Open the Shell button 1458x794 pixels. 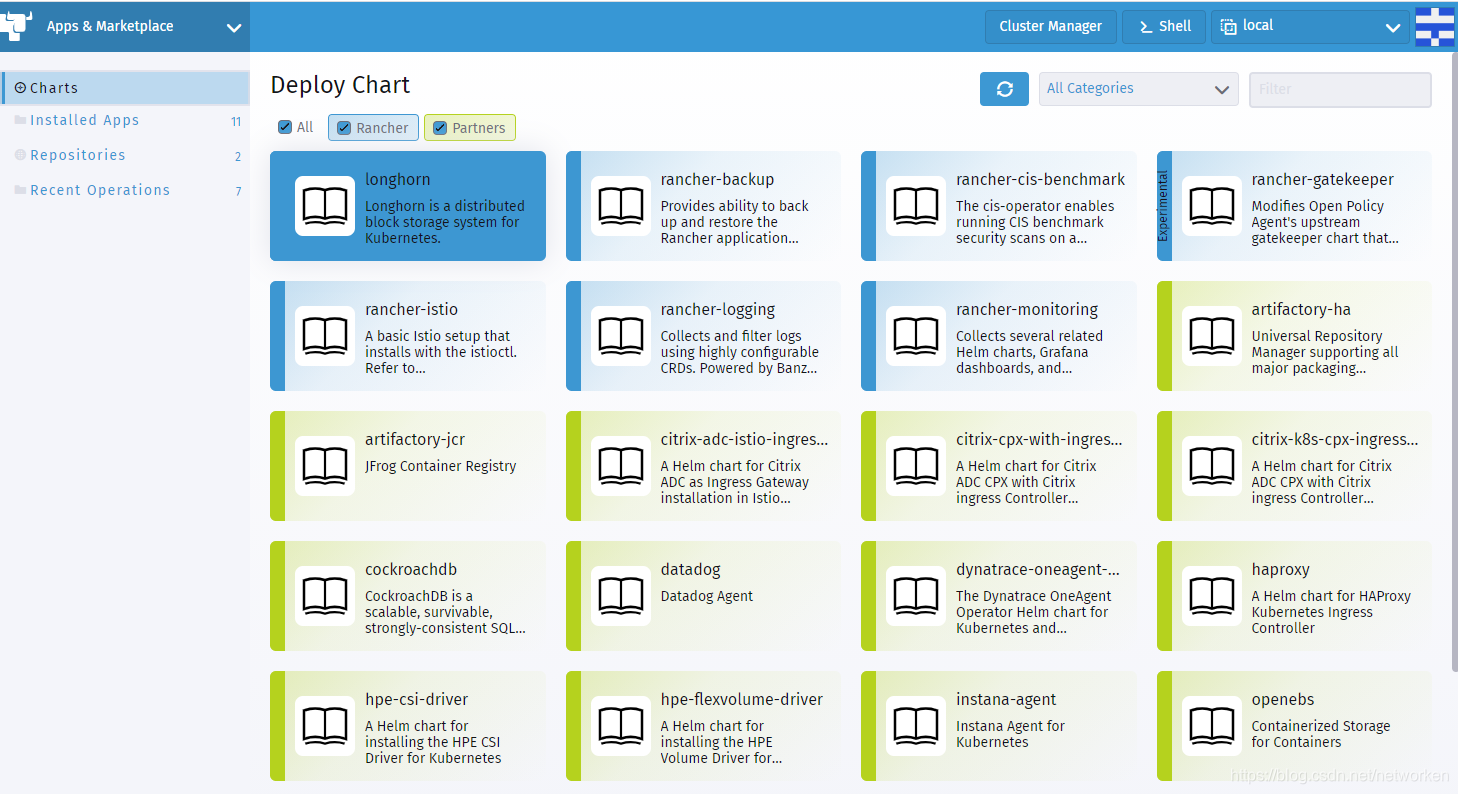1164,27
